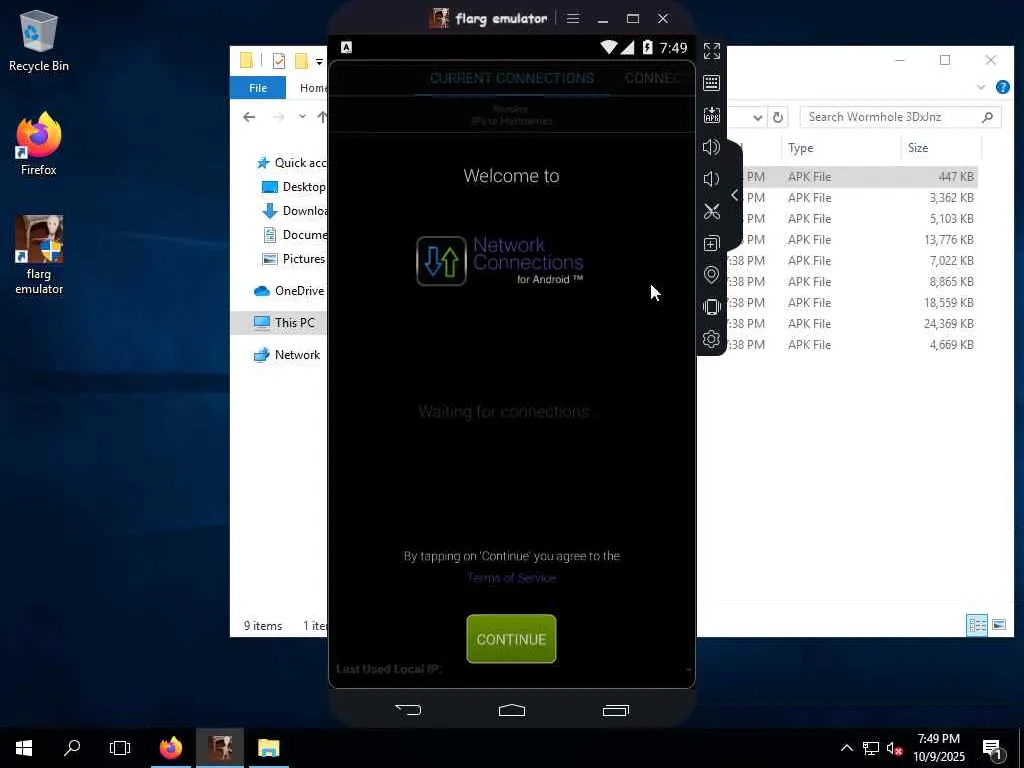This screenshot has width=1024, height=768.
Task: Click the volume down speaker icon
Action: pyautogui.click(x=711, y=179)
